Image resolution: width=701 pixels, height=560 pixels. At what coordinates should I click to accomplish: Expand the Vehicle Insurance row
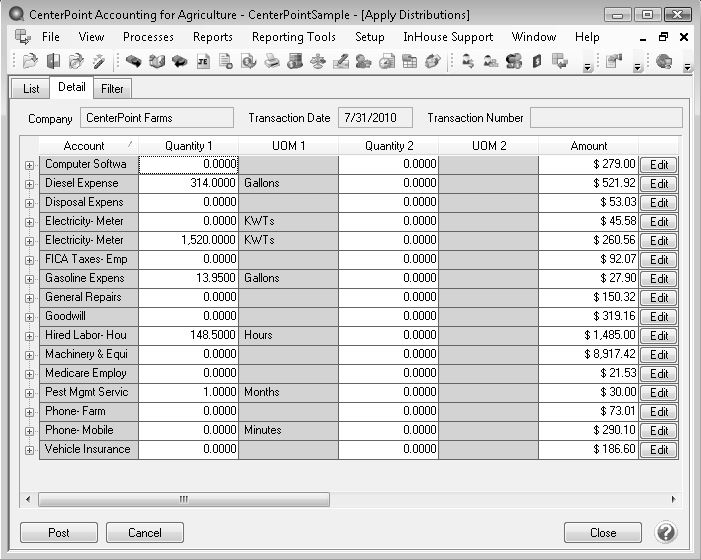(x=29, y=450)
